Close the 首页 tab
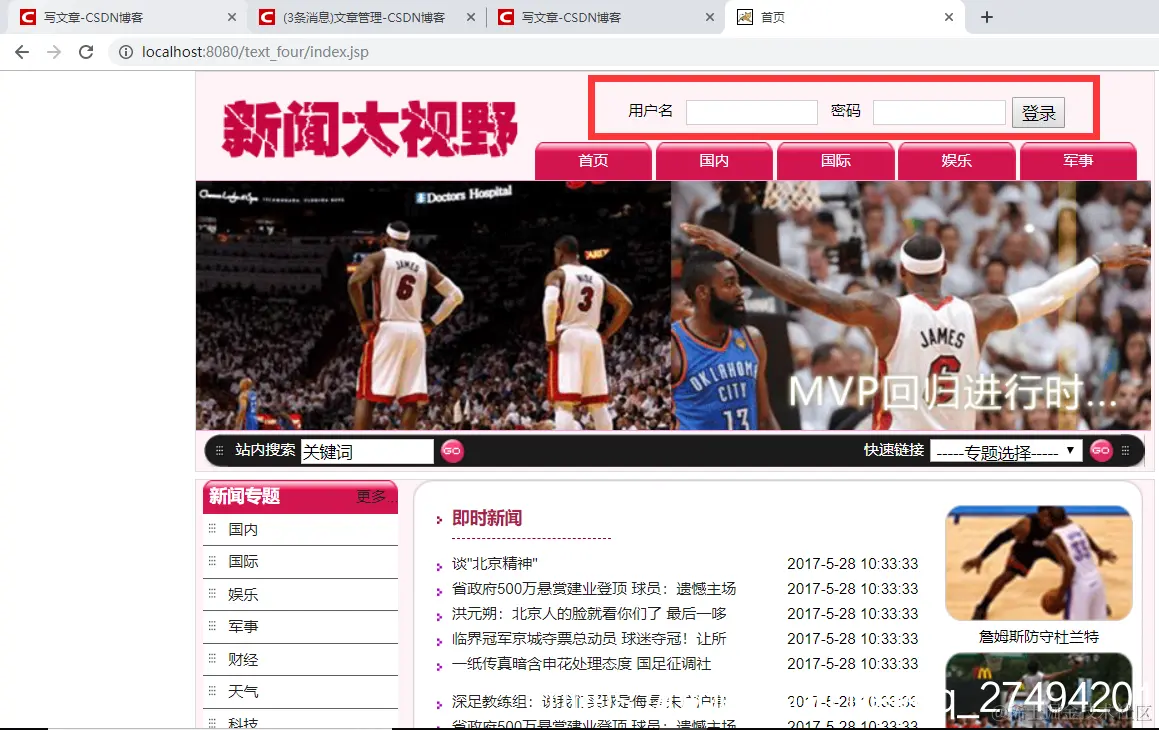1159x730 pixels. [949, 17]
